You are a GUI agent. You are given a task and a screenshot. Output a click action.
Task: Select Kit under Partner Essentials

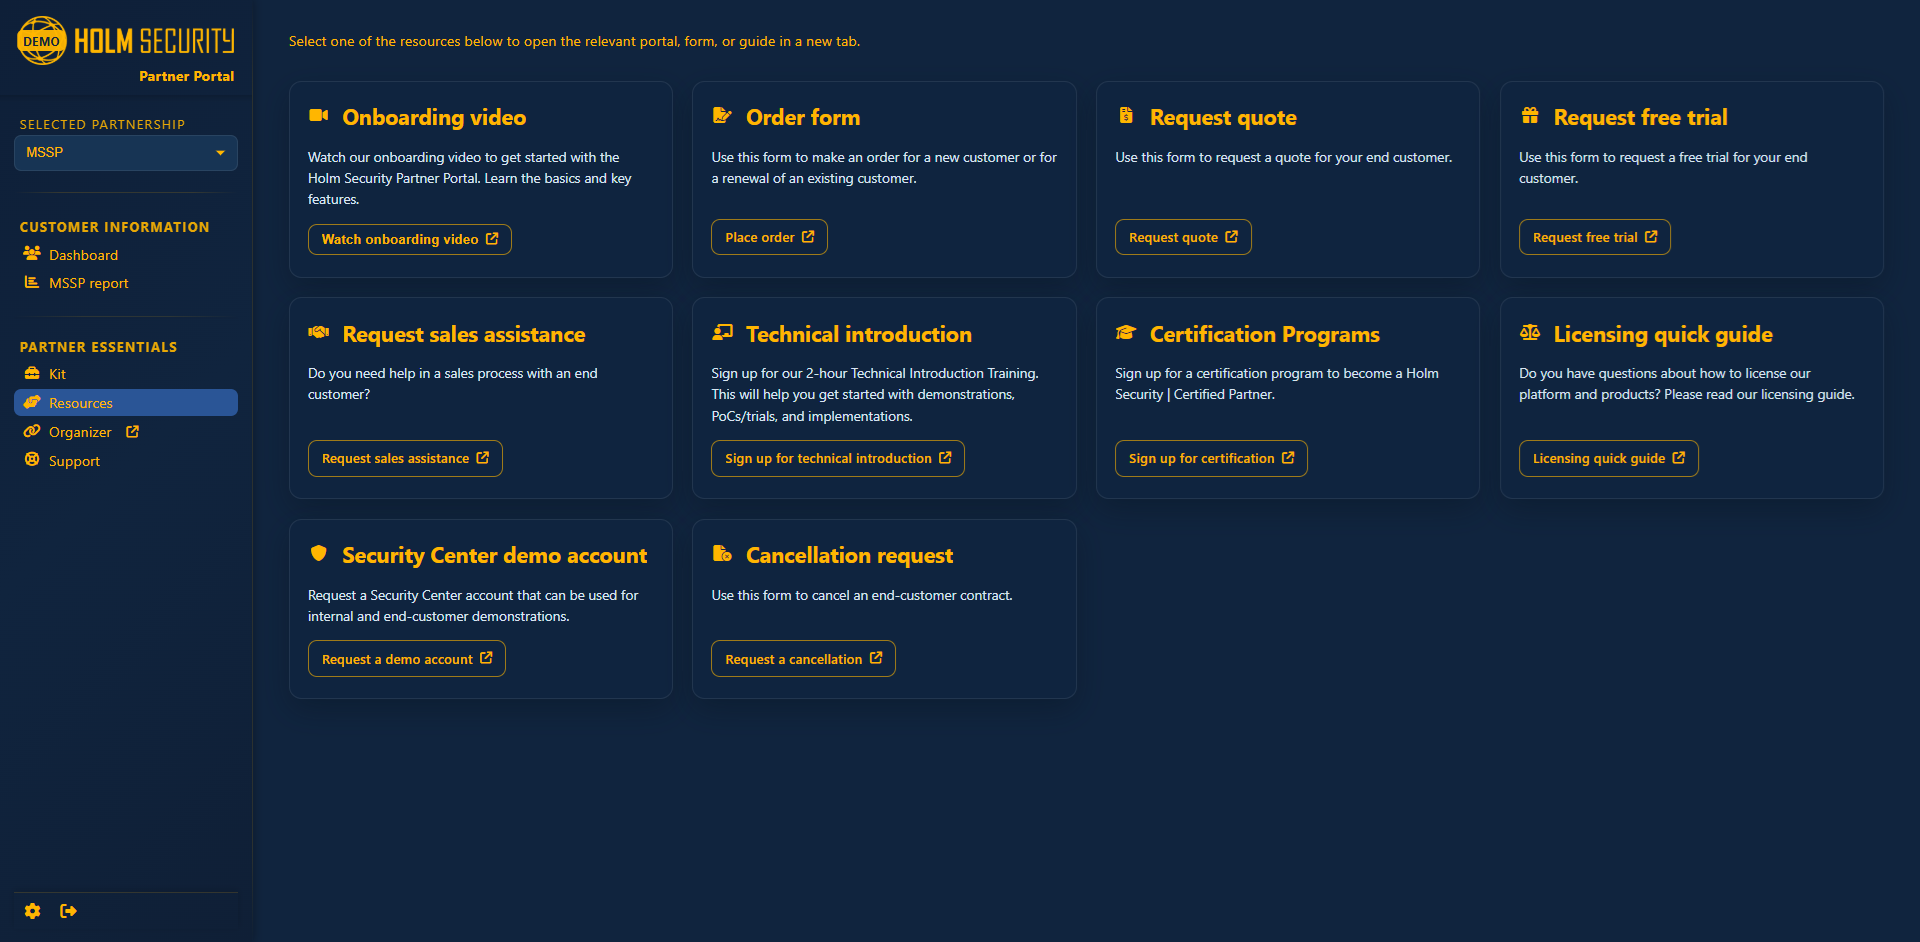57,374
